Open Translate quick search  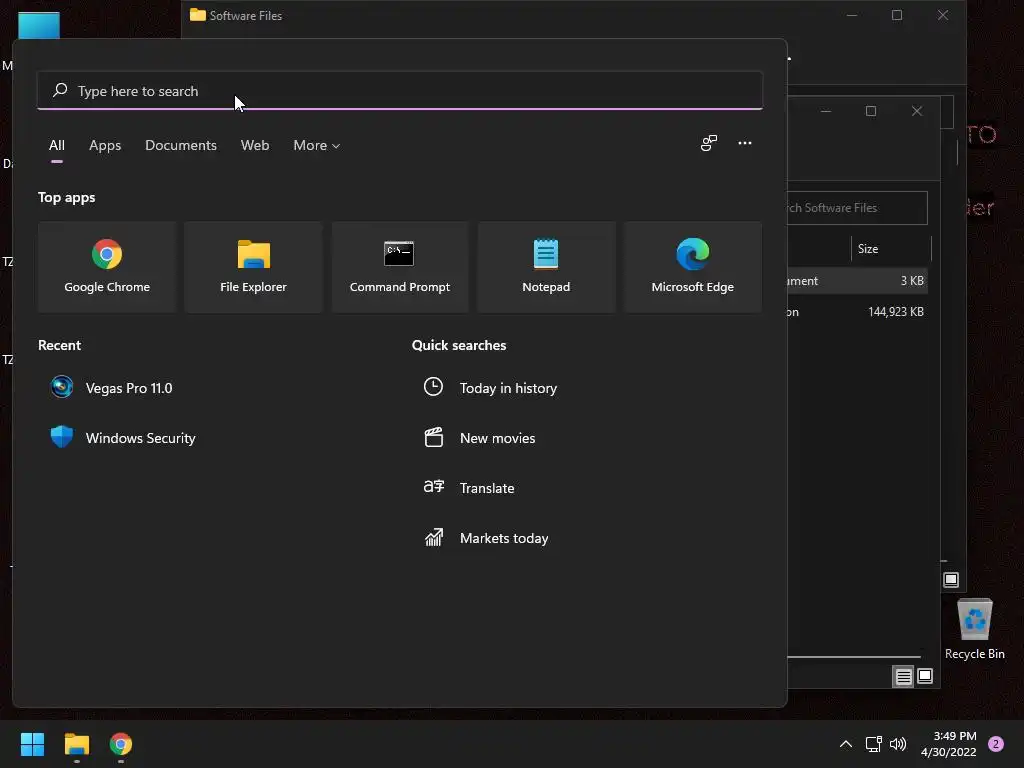click(x=469, y=488)
